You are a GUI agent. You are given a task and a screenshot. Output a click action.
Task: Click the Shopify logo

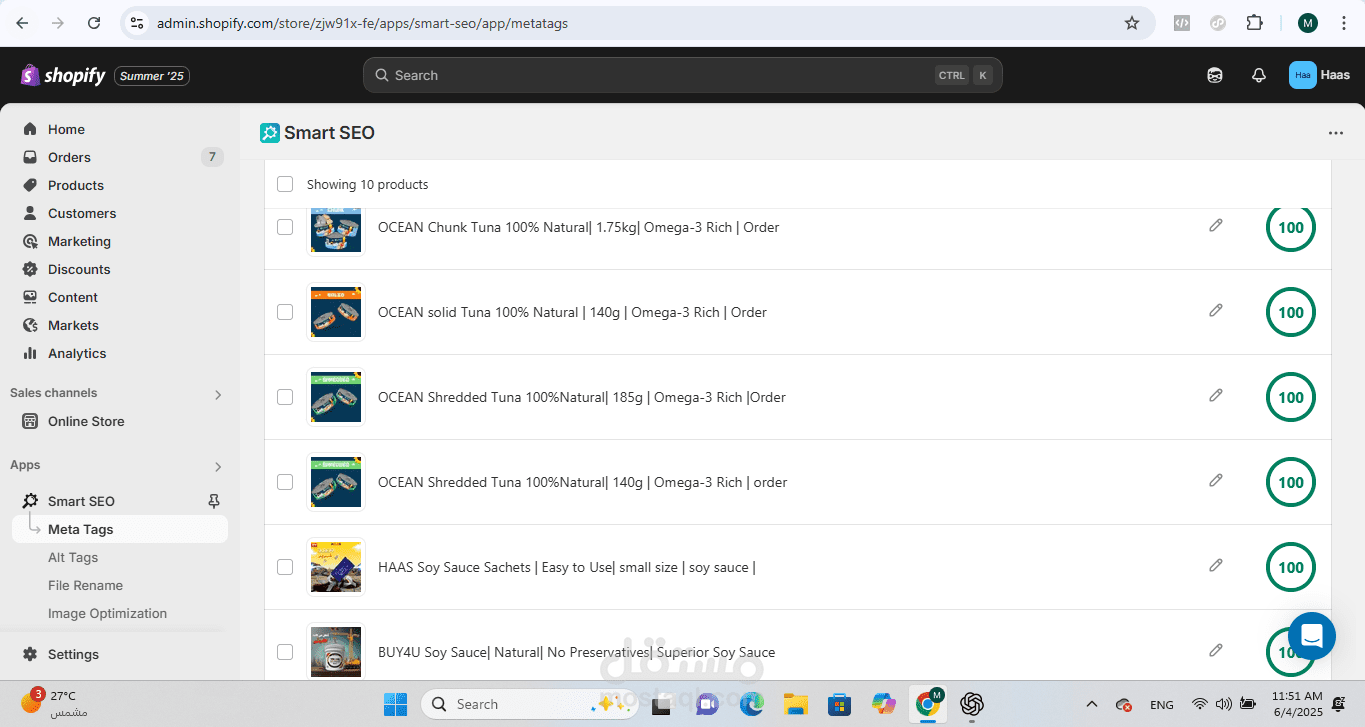point(63,75)
